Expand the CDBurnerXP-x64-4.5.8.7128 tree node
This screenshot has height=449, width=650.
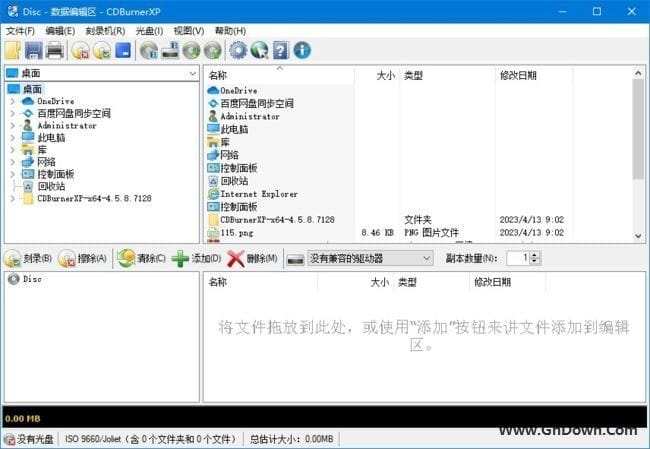pos(12,199)
